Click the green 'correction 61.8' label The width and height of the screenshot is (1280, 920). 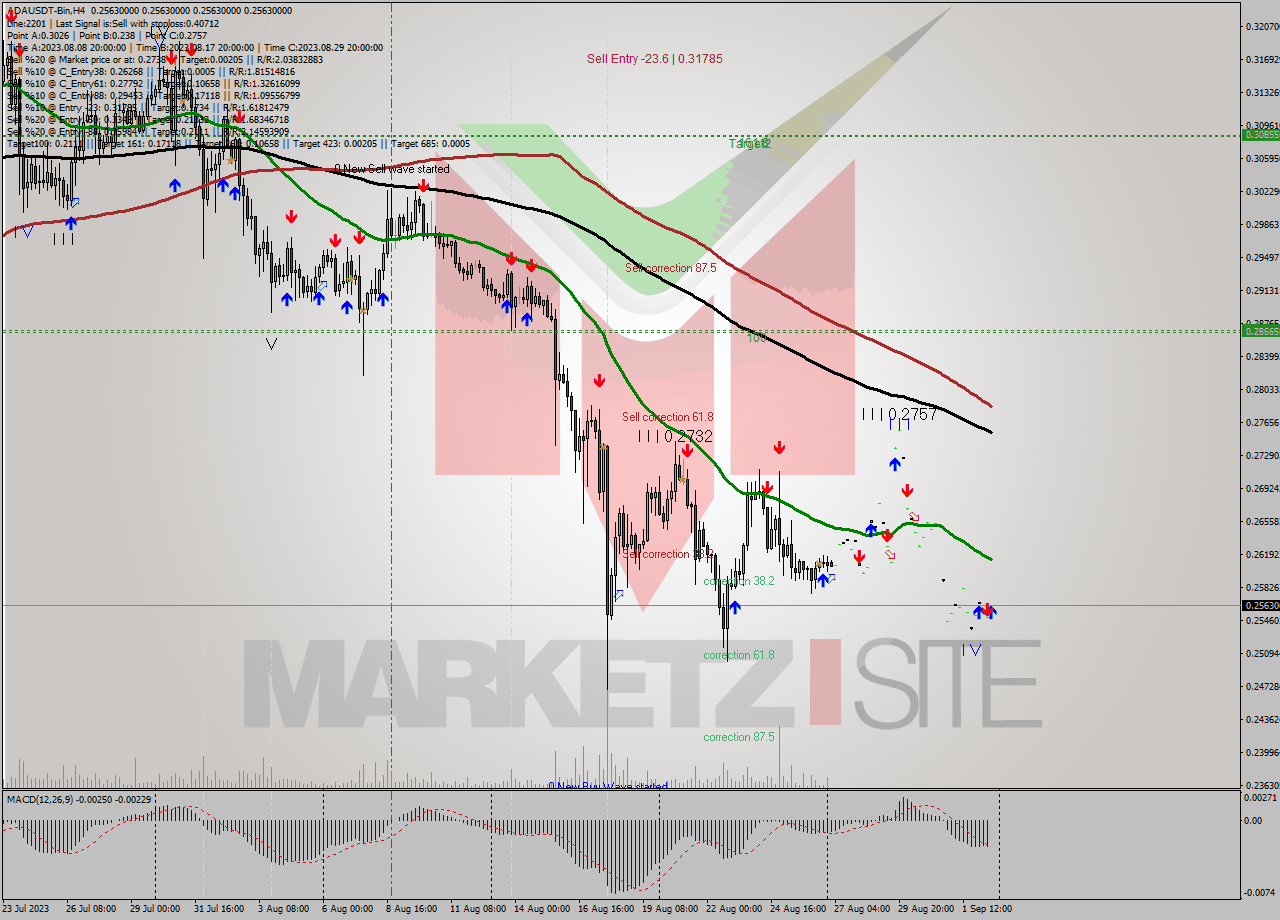pyautogui.click(x=739, y=655)
